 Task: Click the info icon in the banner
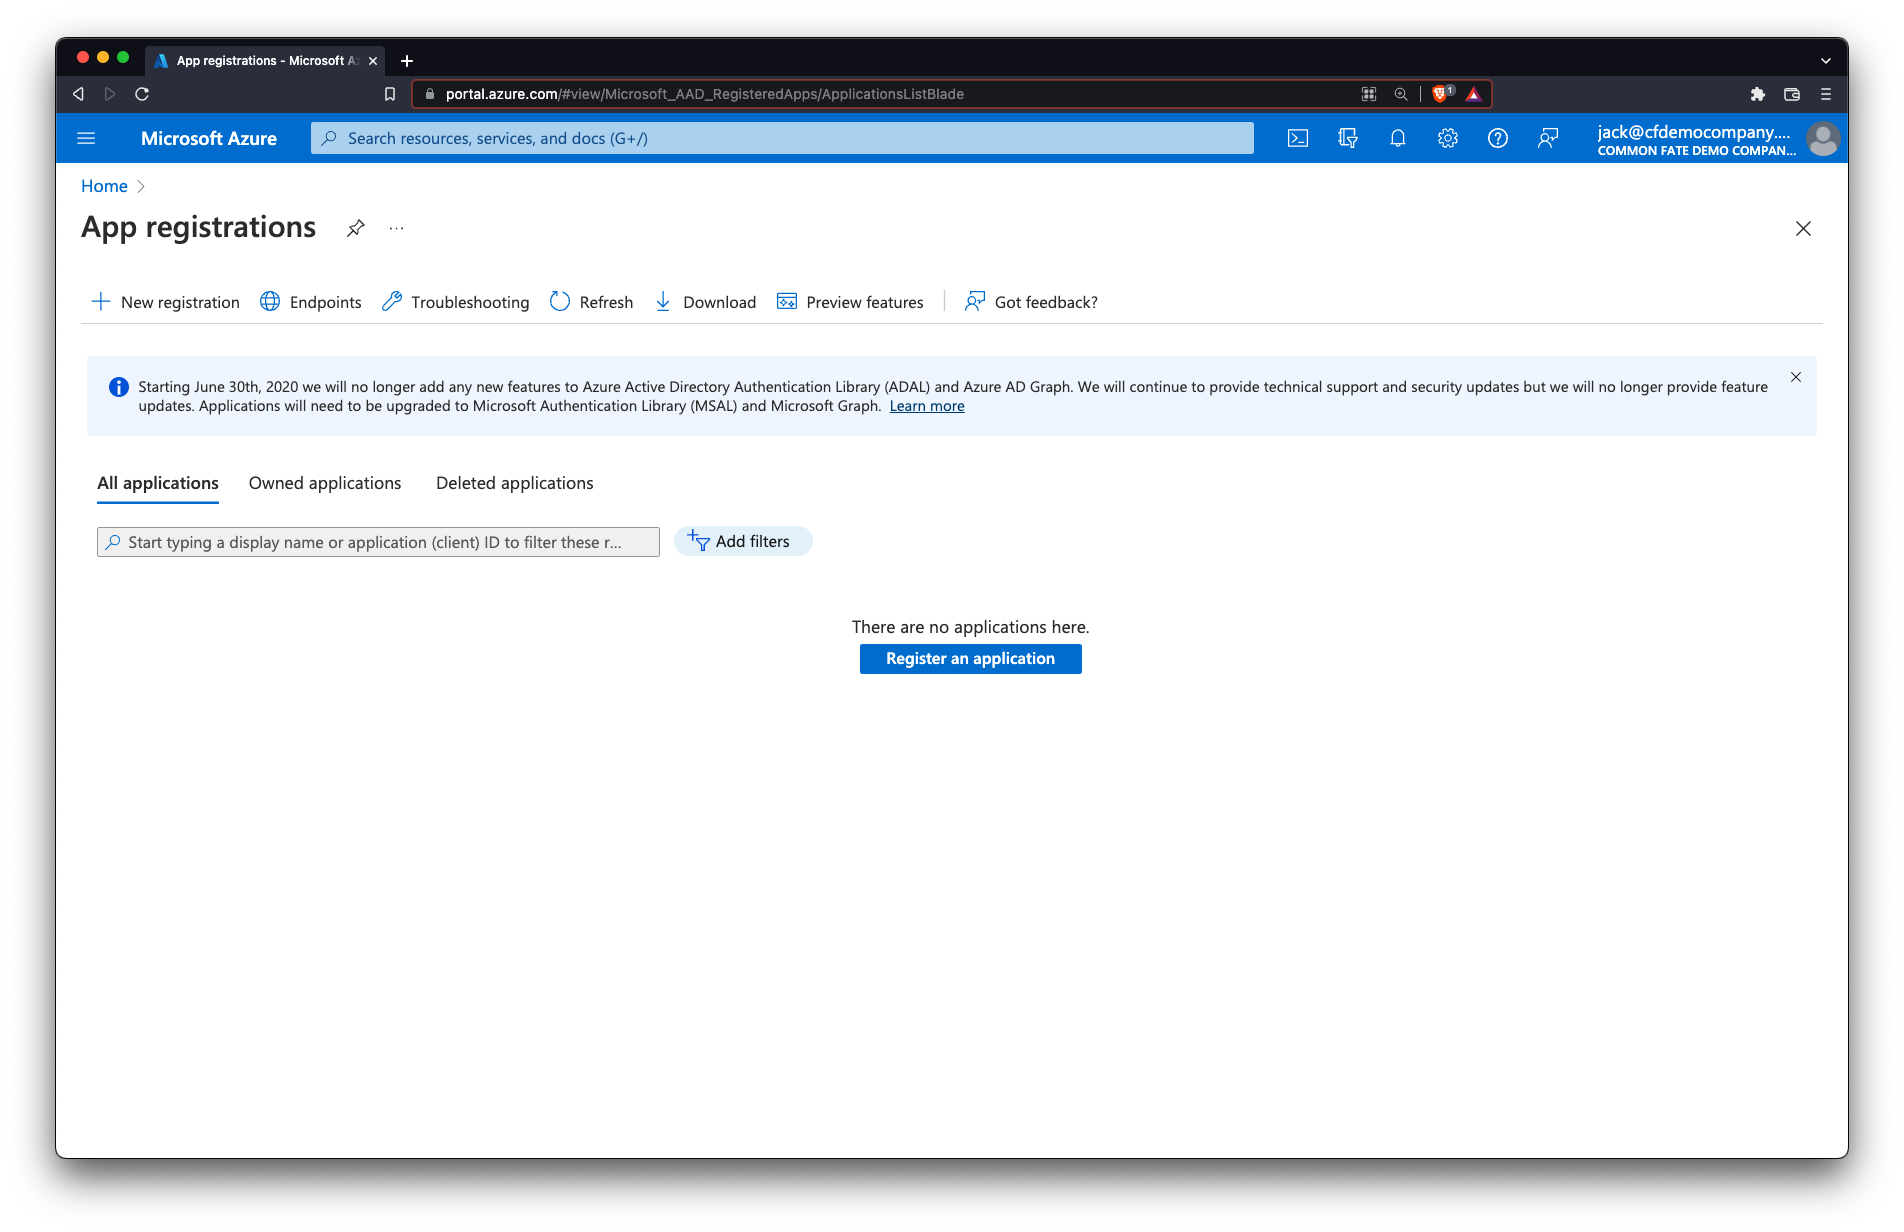point(118,387)
